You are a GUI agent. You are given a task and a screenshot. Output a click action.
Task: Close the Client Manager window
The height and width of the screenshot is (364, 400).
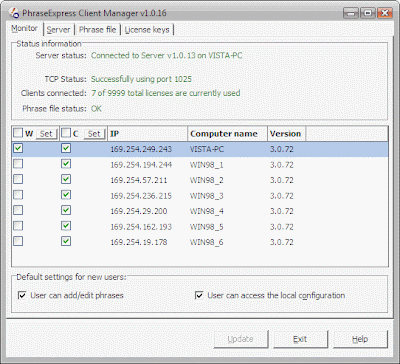pos(385,13)
